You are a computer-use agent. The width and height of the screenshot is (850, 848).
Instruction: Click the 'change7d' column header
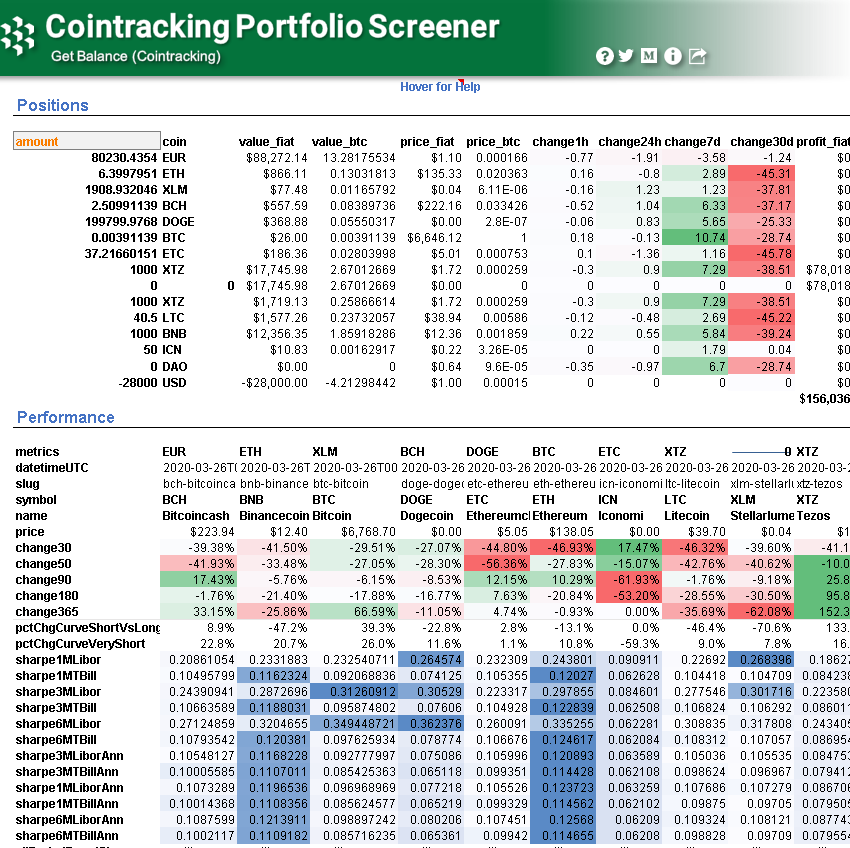tap(692, 142)
